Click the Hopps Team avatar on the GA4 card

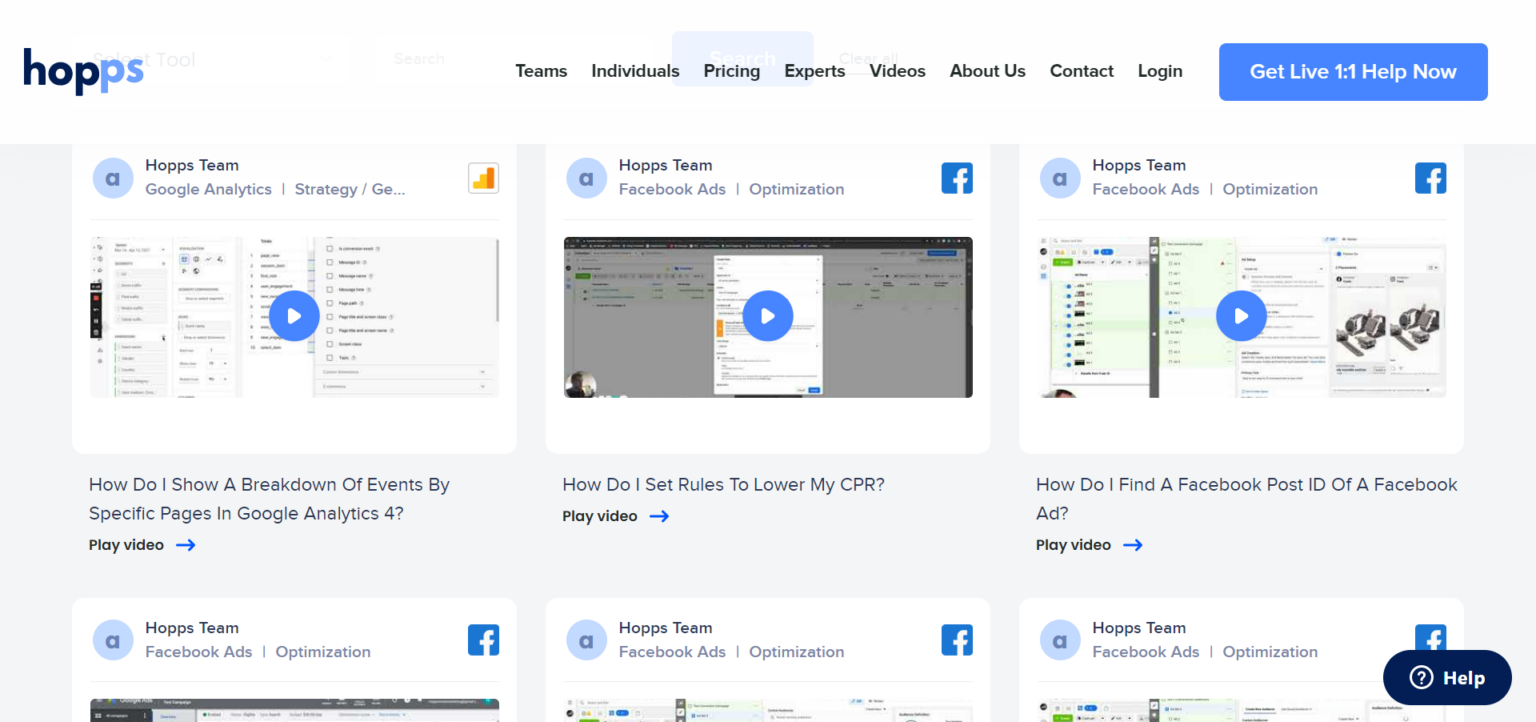112,177
